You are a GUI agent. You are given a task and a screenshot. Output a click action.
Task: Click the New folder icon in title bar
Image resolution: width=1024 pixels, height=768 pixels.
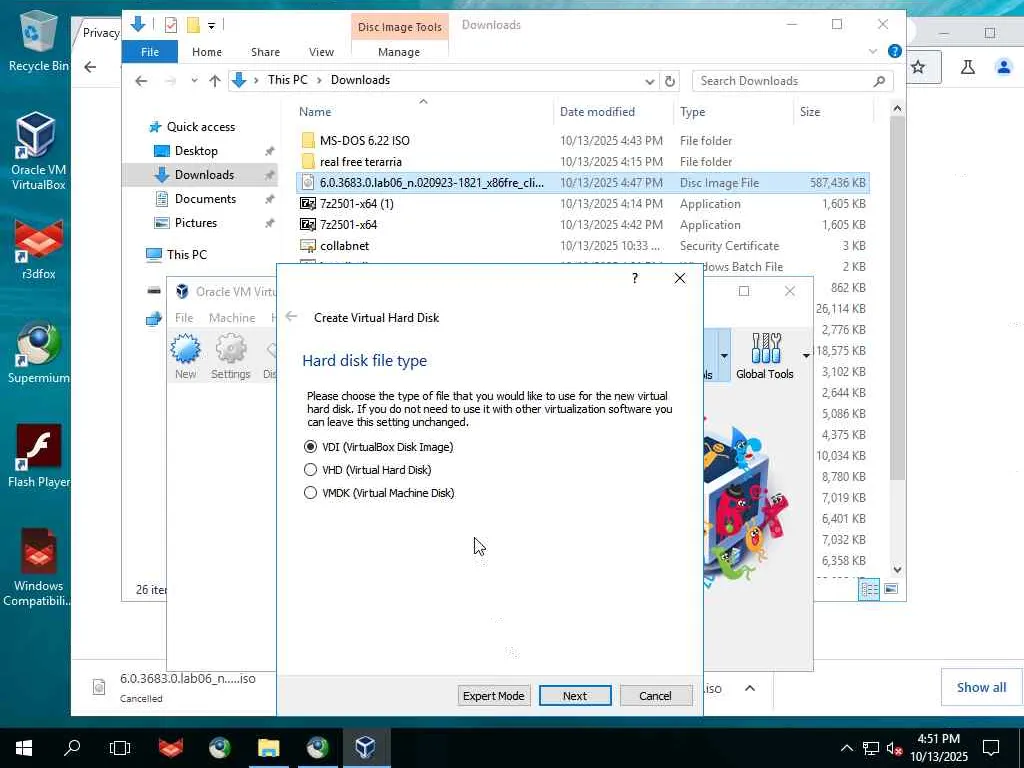[x=193, y=25]
